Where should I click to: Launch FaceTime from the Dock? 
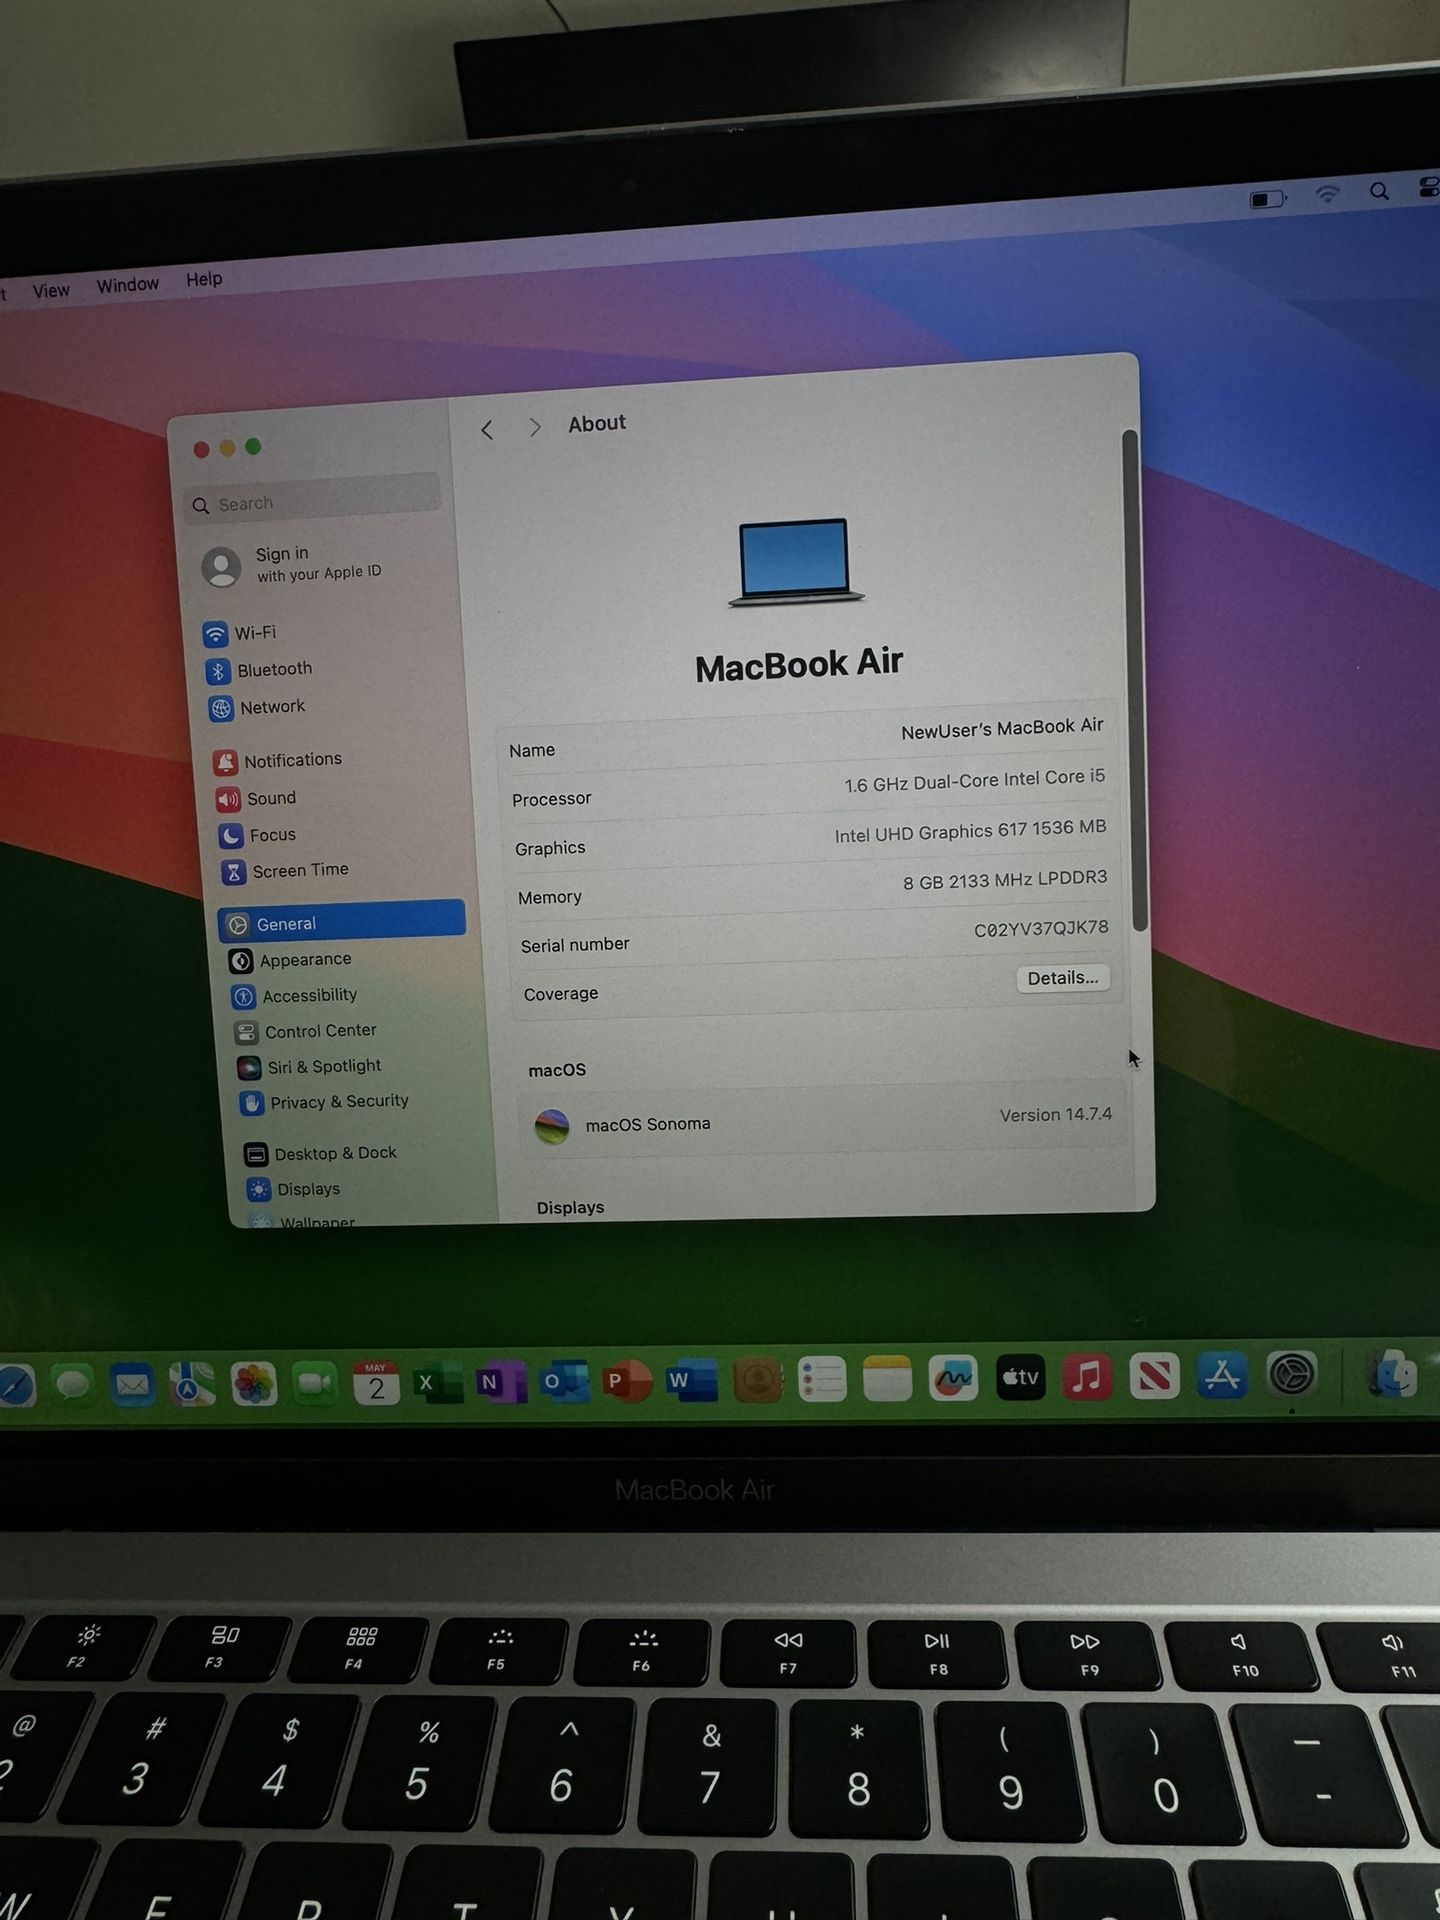pyautogui.click(x=315, y=1384)
